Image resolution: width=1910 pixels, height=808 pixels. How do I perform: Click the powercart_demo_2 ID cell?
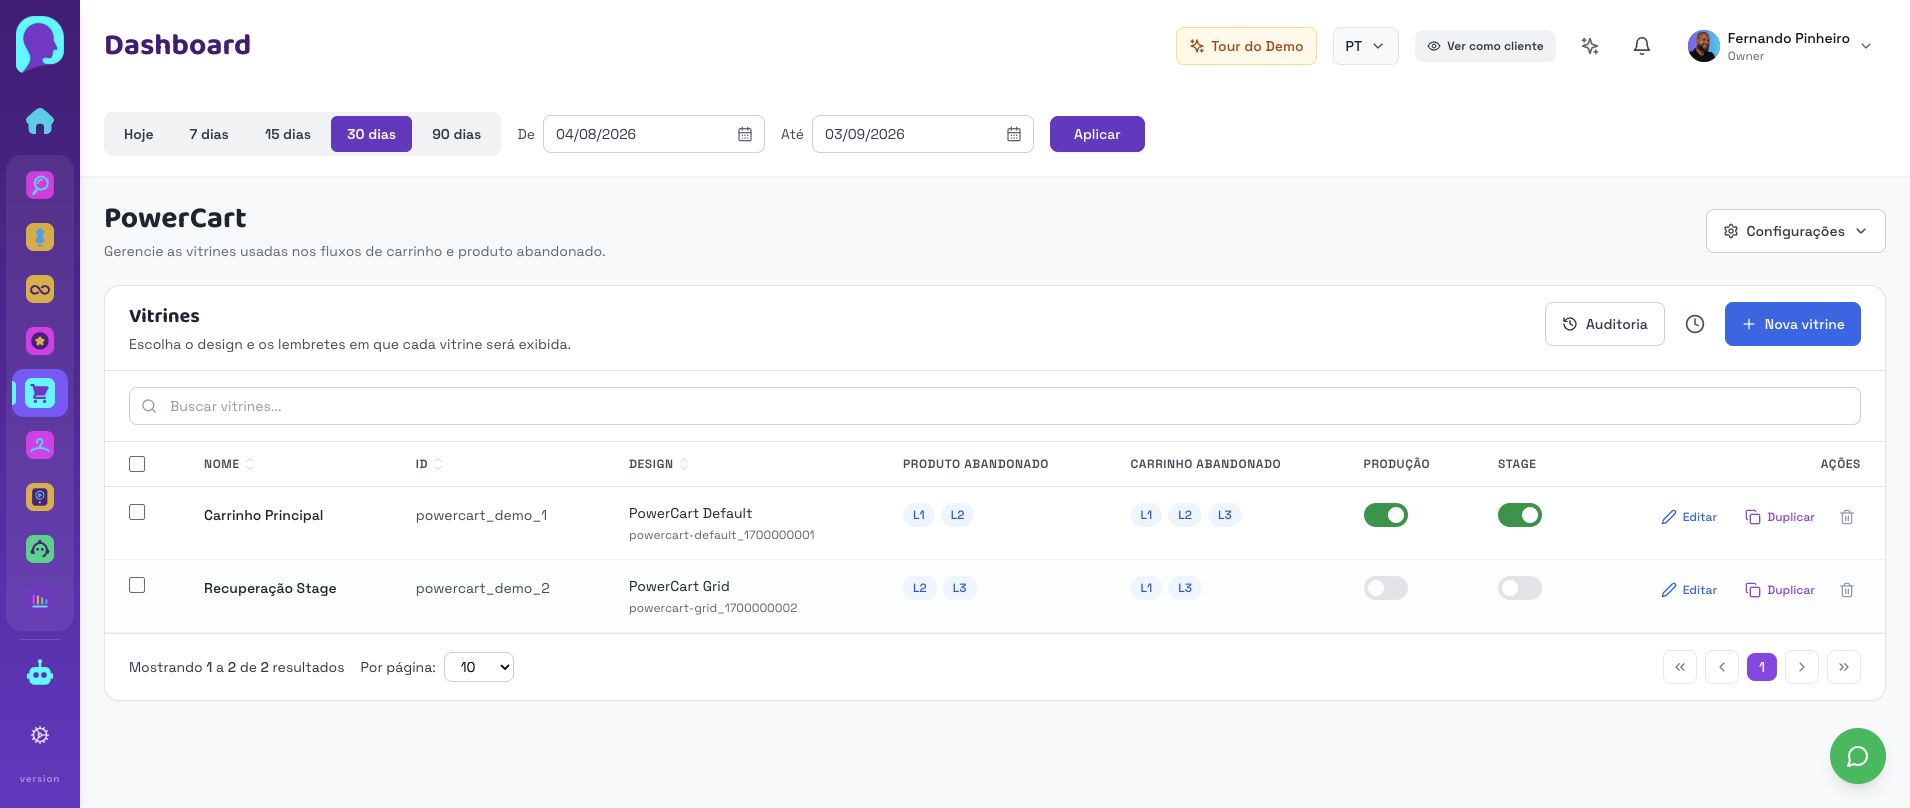point(483,588)
